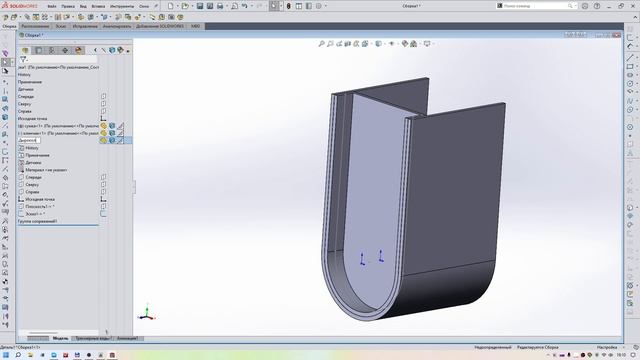Select Материал <не указан> tree item
640x360 pixels.
pyautogui.click(x=46, y=170)
